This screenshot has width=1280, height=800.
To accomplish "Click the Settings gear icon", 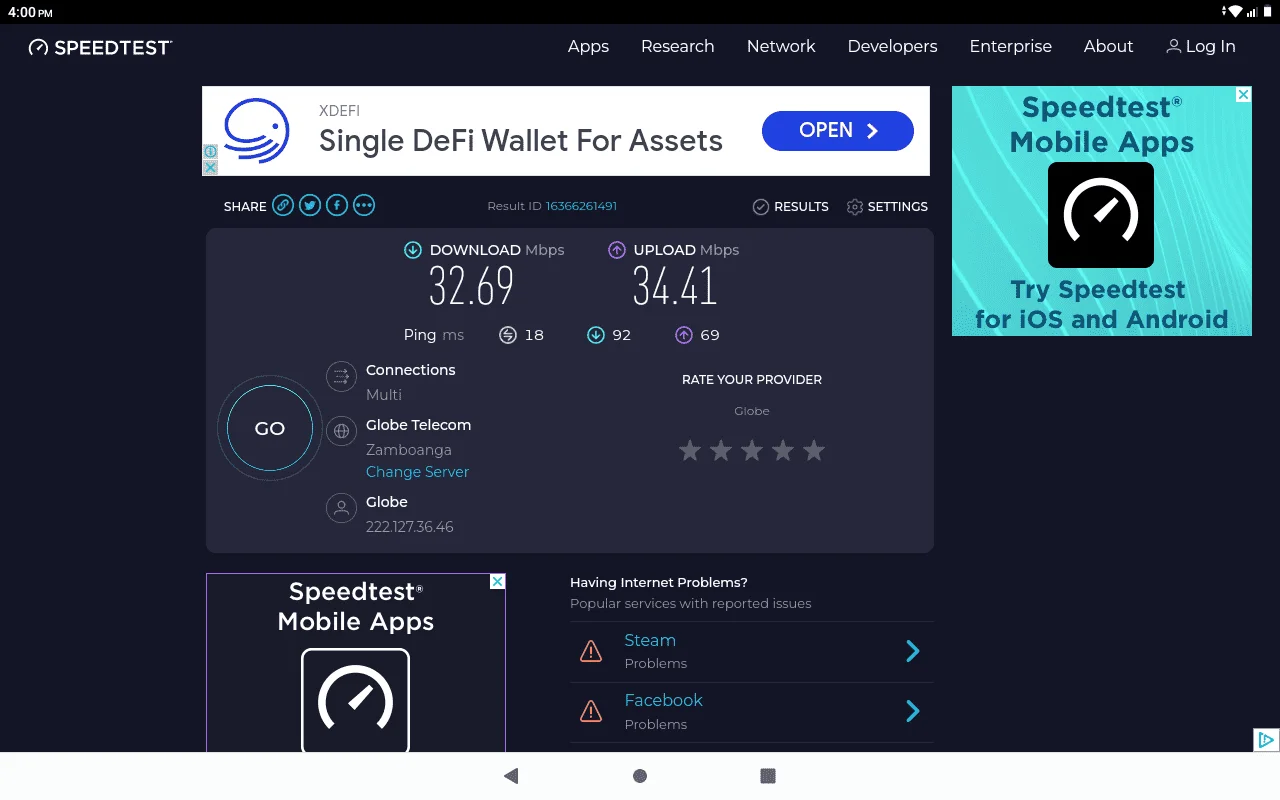I will pos(855,207).
